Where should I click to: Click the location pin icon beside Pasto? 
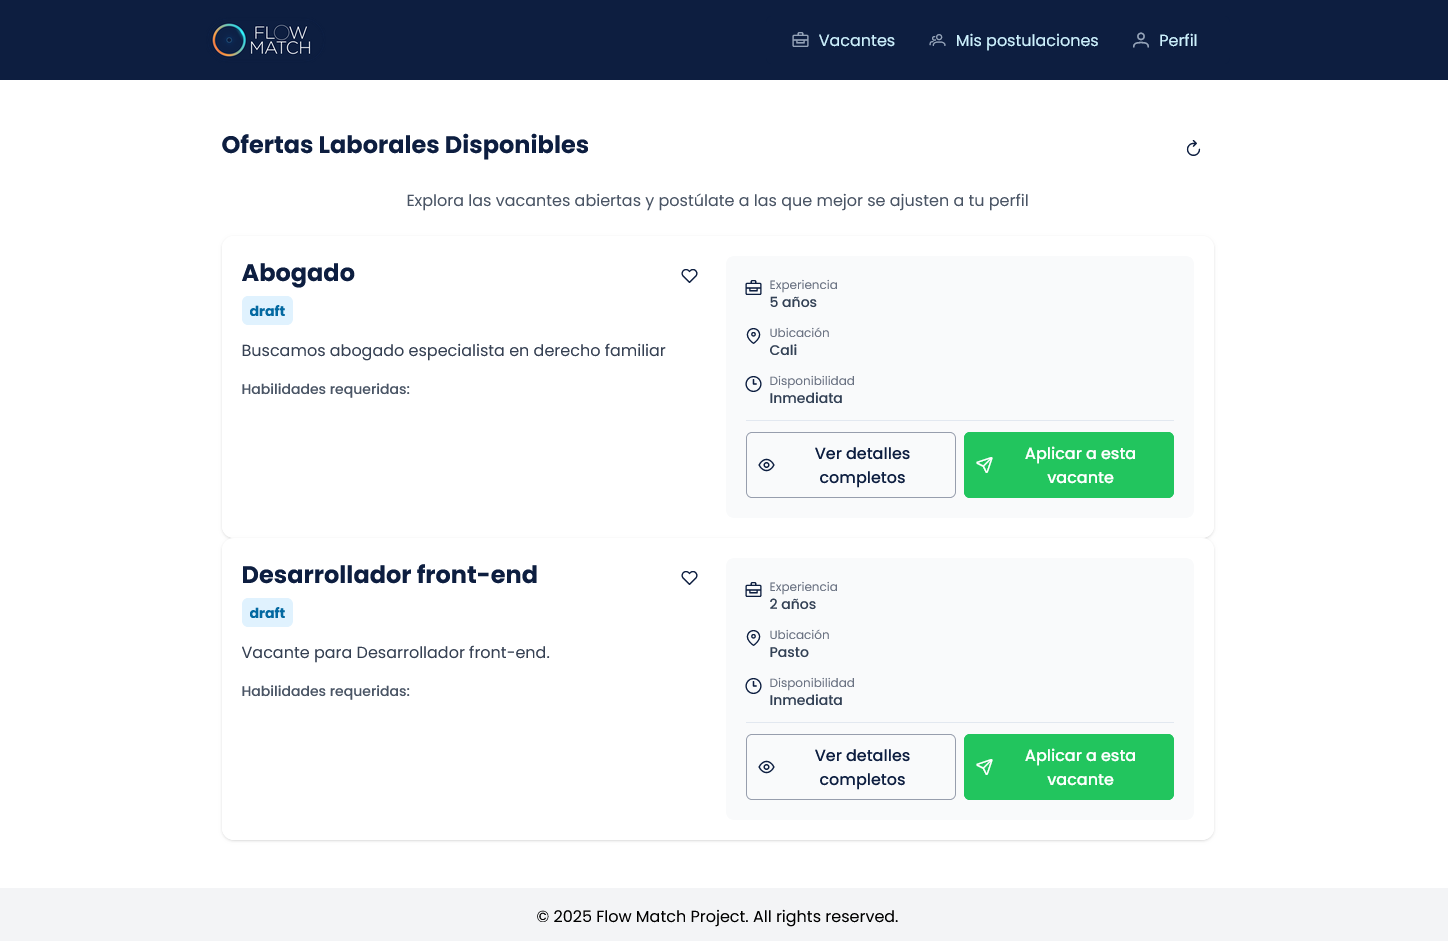(753, 638)
